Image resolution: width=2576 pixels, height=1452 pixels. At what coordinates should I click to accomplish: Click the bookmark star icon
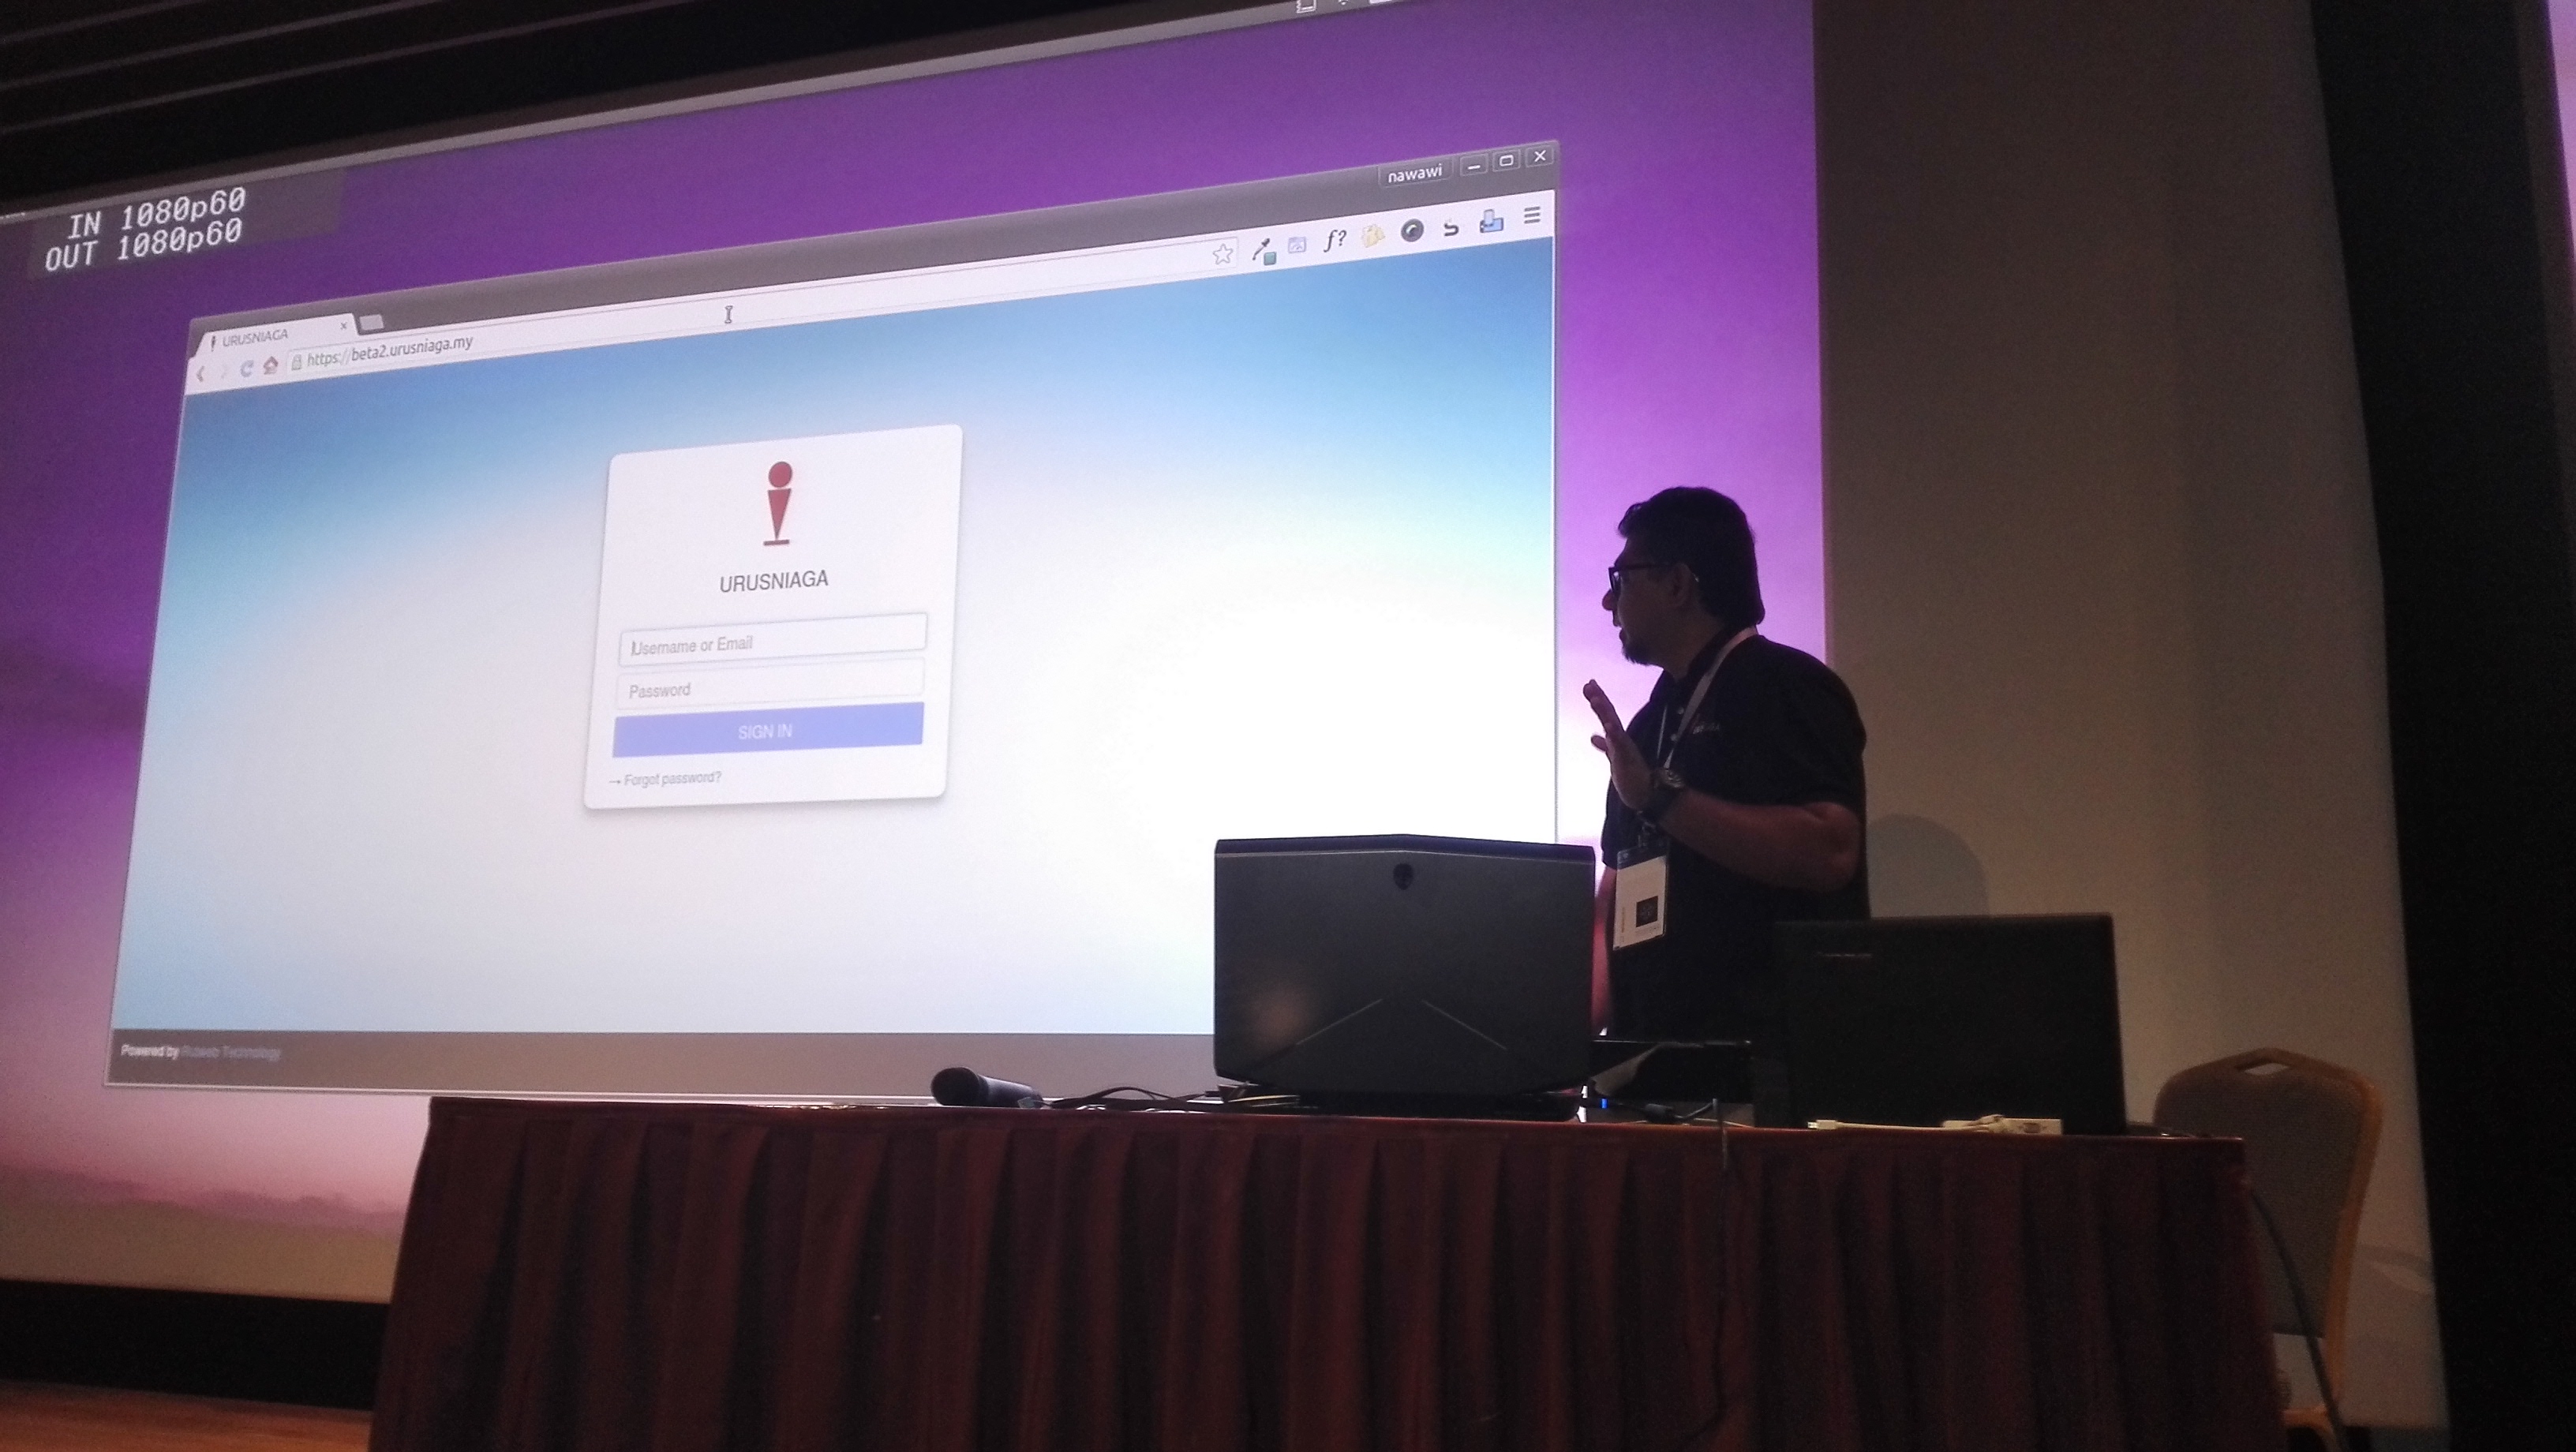(1222, 254)
